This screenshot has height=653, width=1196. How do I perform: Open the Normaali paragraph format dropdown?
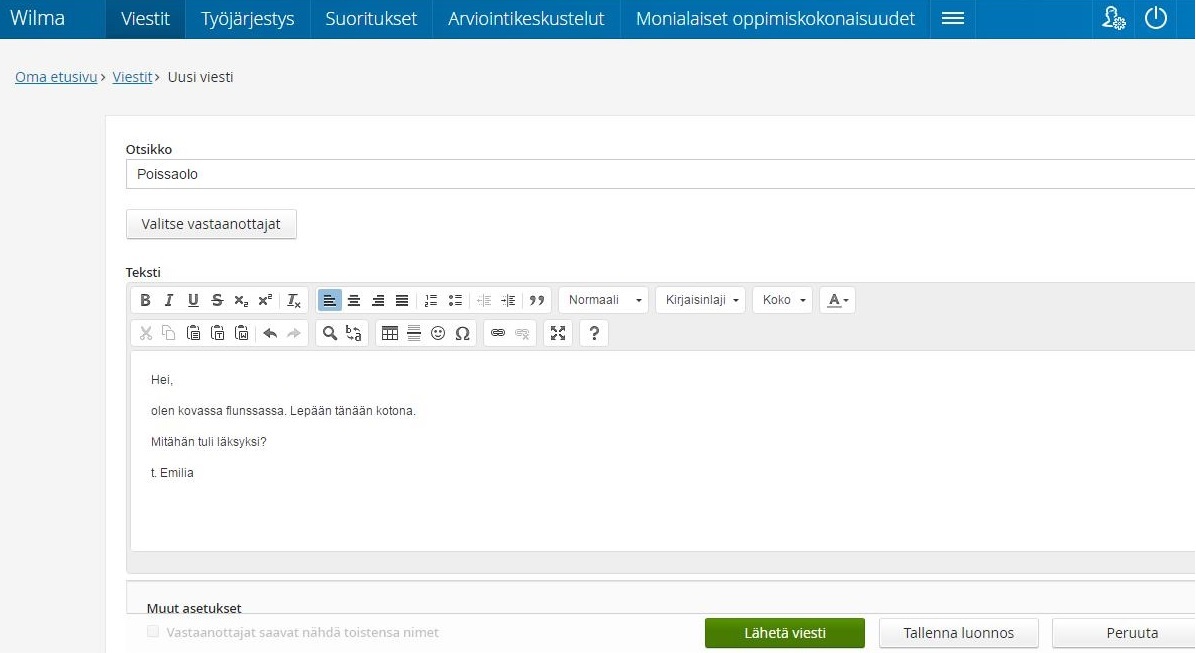(x=604, y=300)
